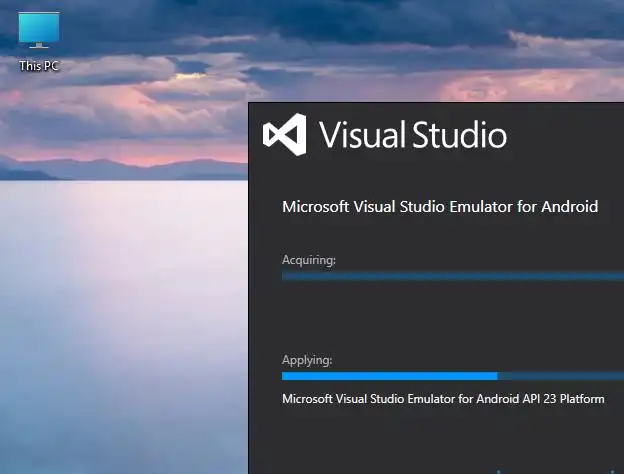Image resolution: width=624 pixels, height=474 pixels.
Task: Click the Acquiring progress bar
Action: [453, 276]
